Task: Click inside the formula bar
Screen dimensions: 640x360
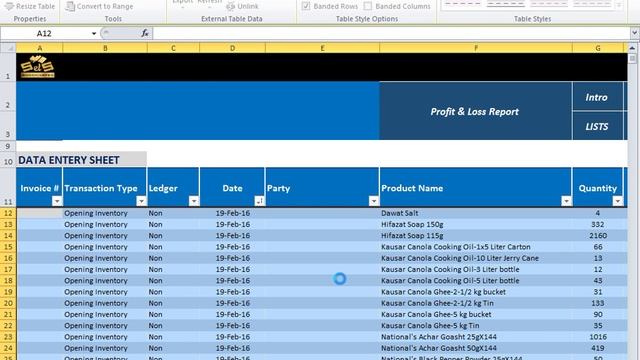Action: (x=391, y=33)
